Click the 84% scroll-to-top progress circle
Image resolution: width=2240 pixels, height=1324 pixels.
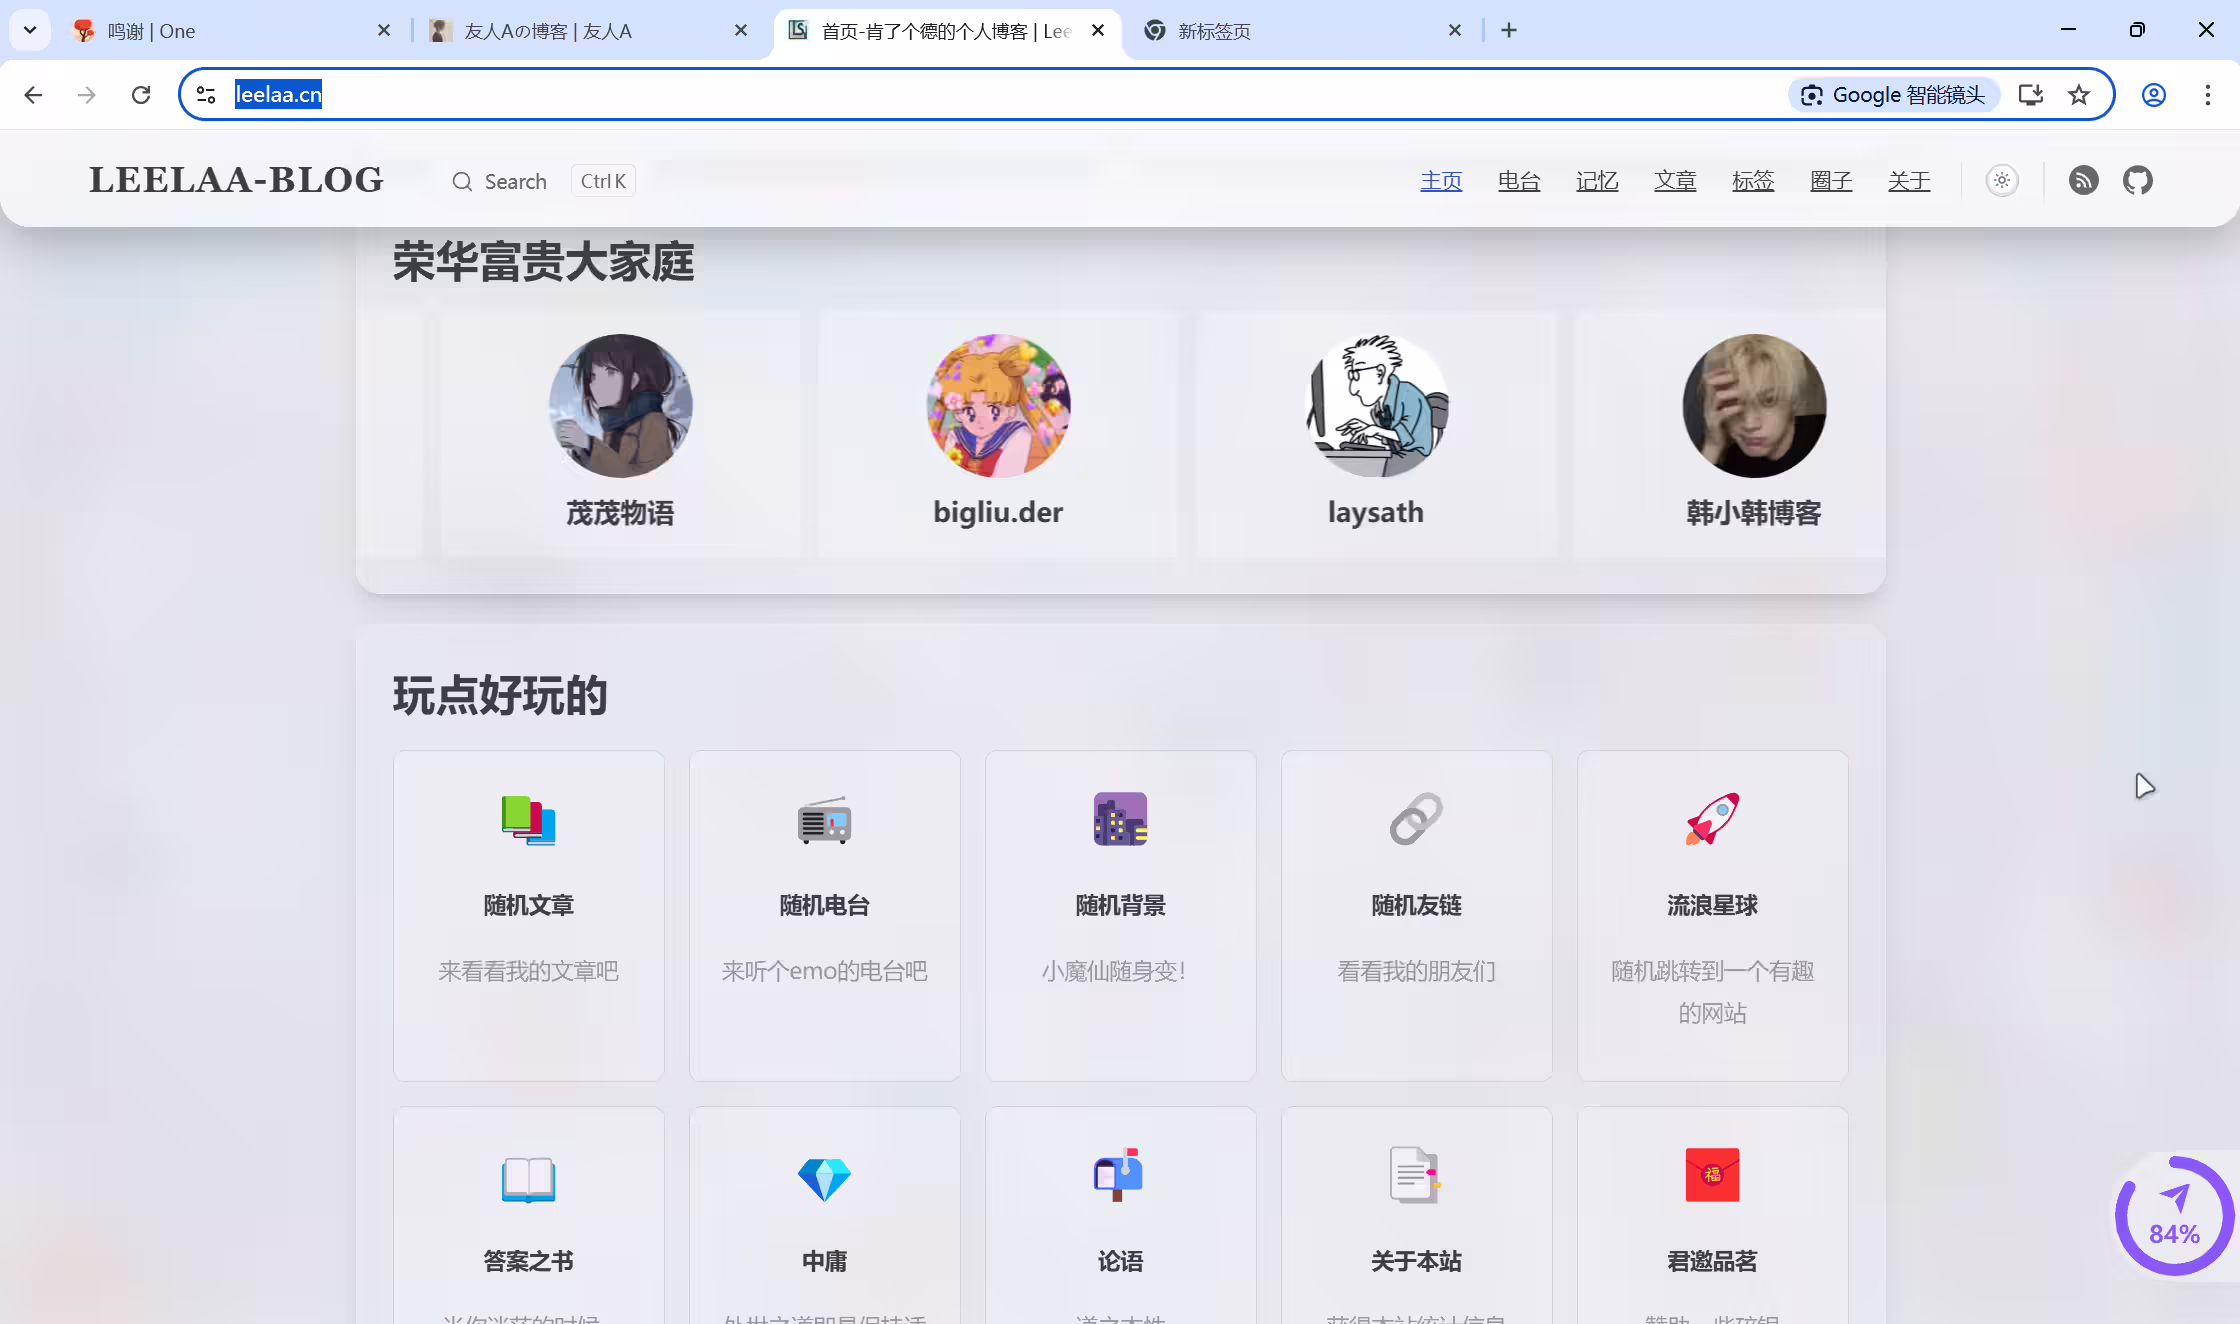coord(2175,1216)
